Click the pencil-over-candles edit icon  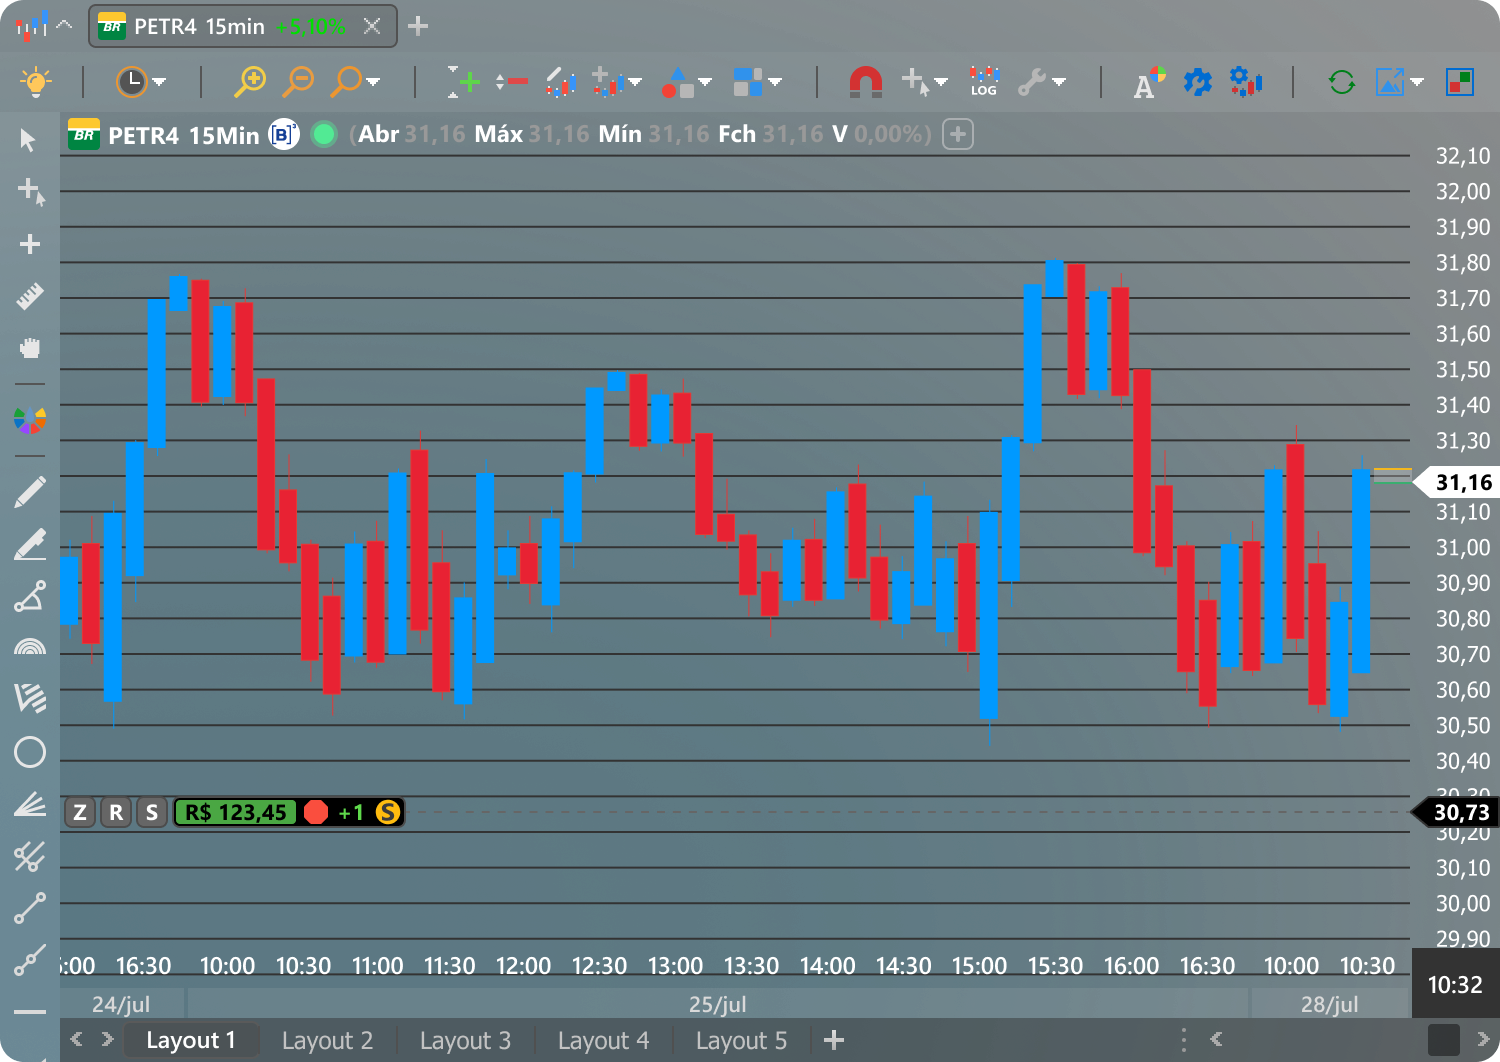(x=560, y=81)
